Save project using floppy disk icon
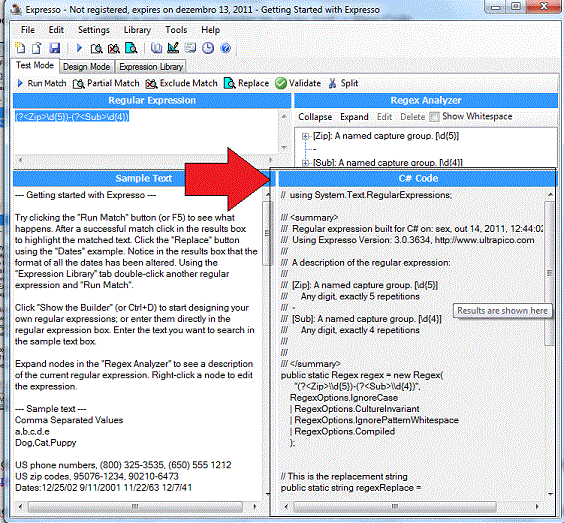Image resolution: width=564 pixels, height=523 pixels. [54, 48]
